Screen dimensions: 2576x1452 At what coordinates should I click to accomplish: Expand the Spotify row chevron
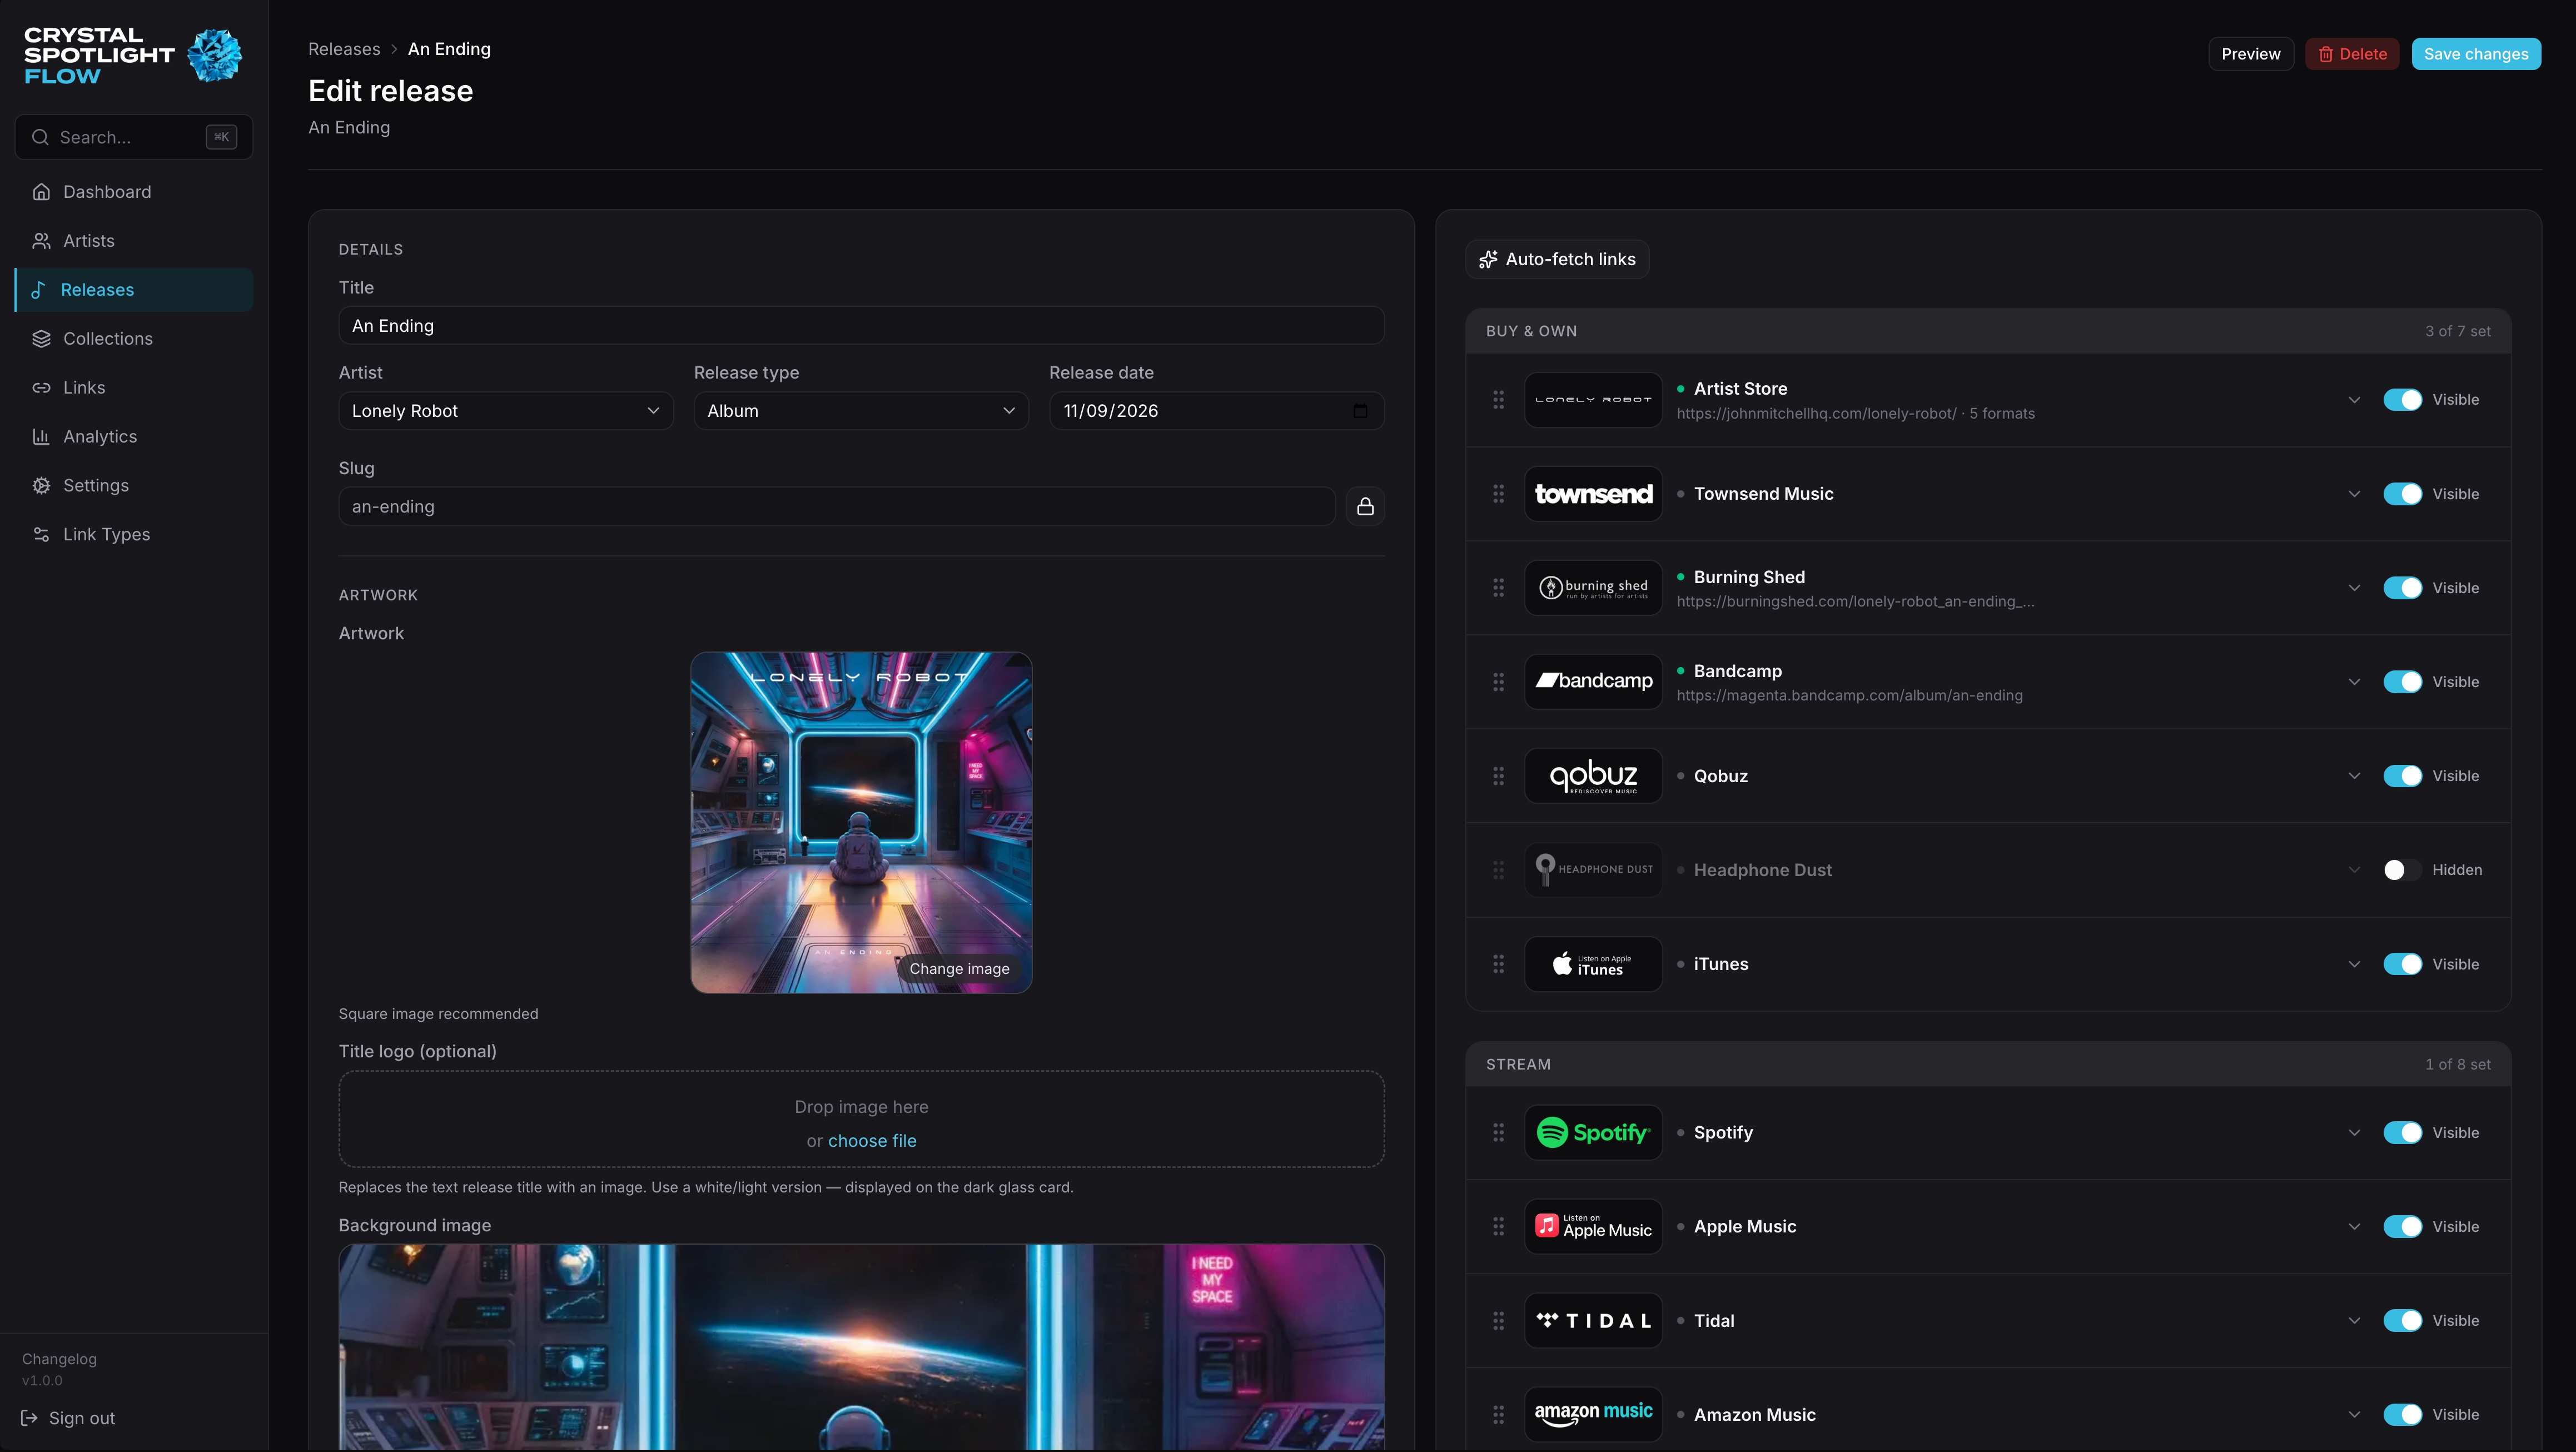(2354, 1133)
